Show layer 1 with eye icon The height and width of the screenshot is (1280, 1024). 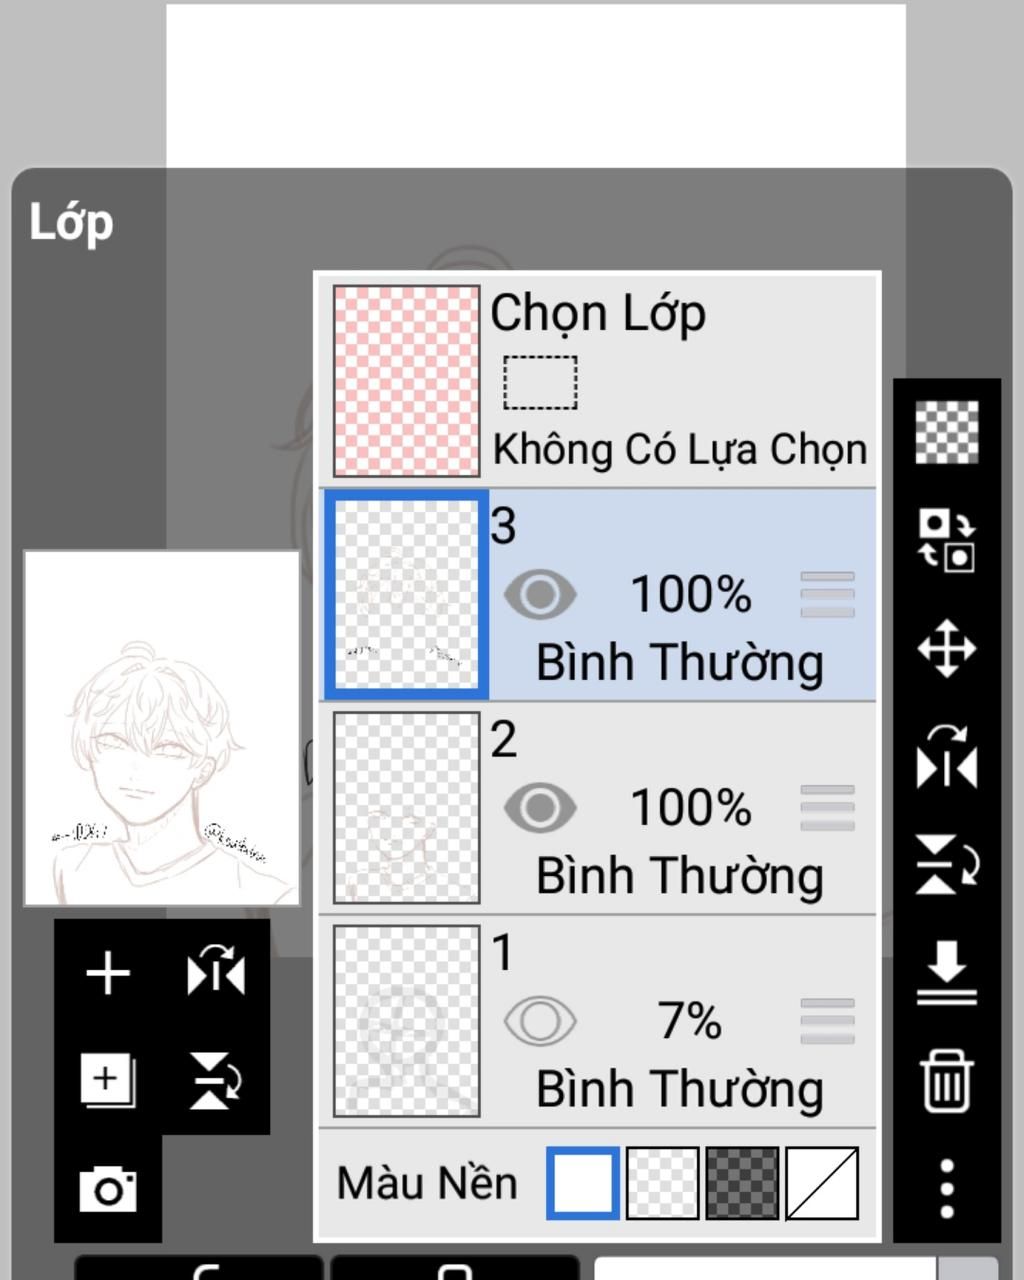[x=540, y=1021]
